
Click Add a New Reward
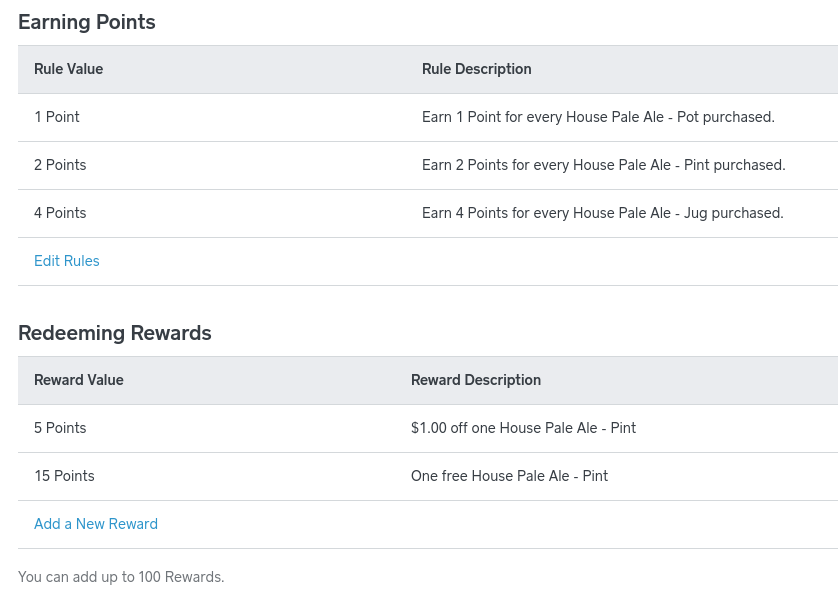96,524
